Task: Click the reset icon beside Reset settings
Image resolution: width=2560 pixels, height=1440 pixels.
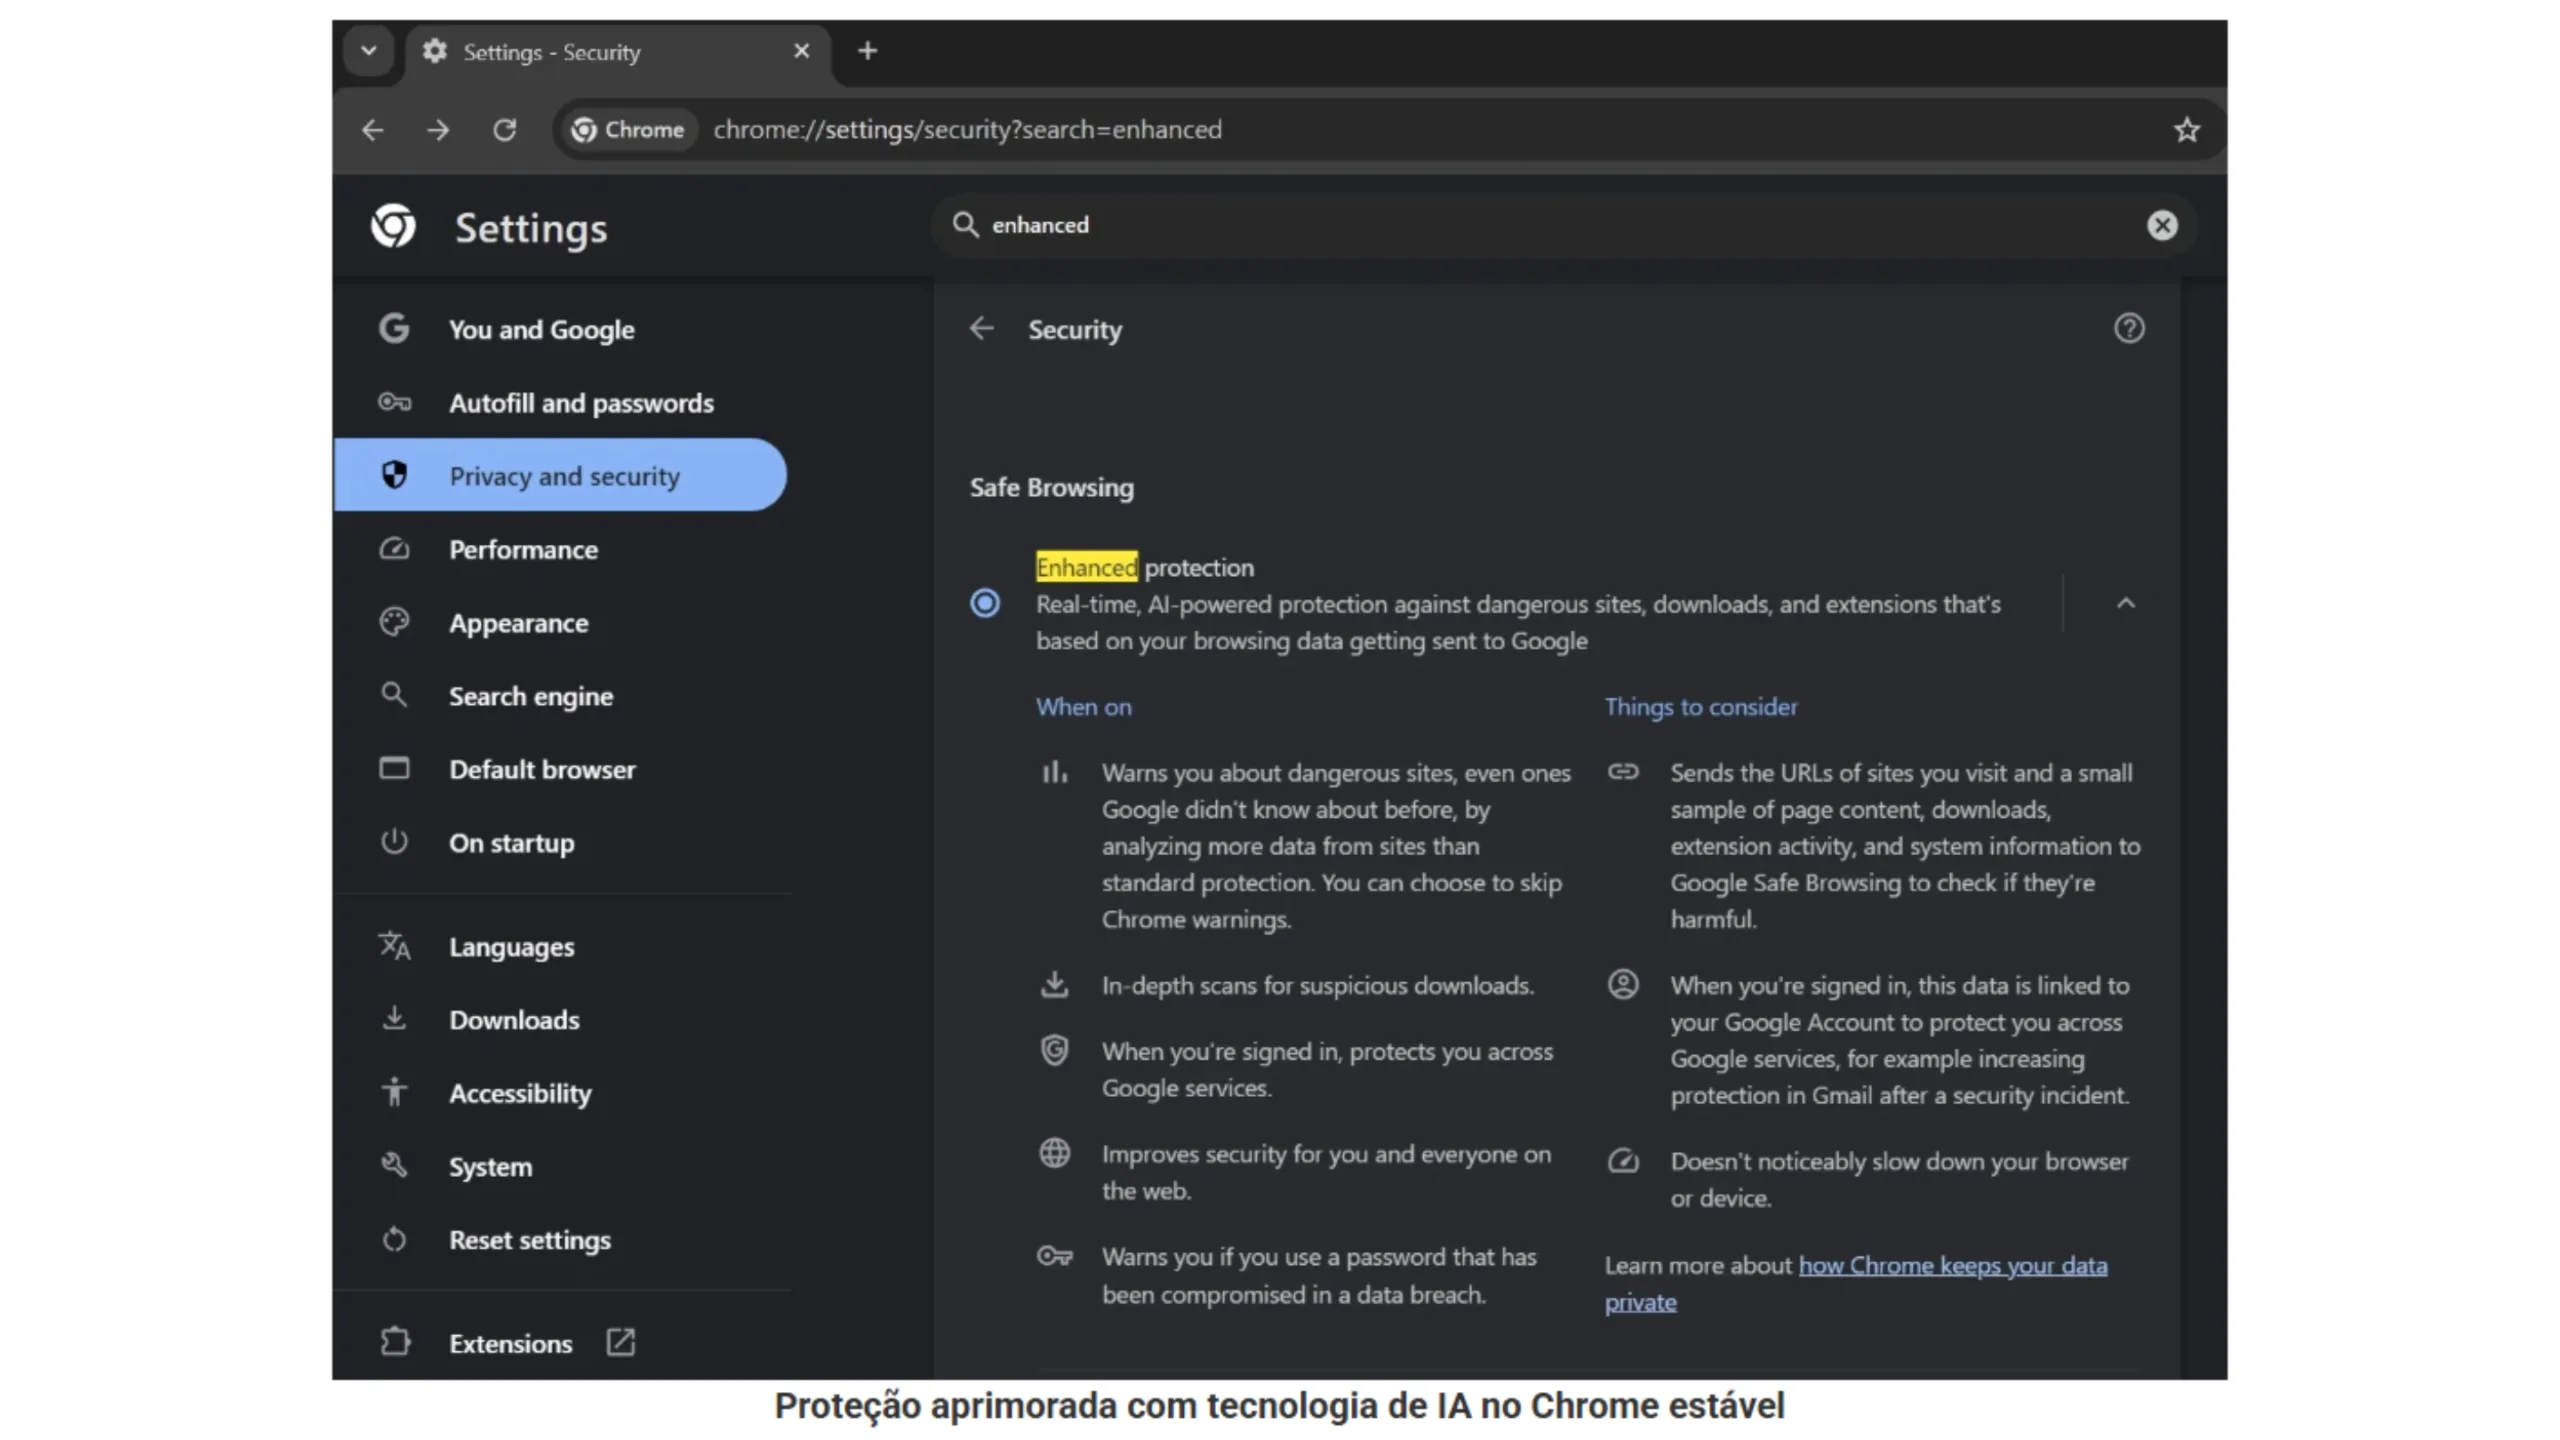Action: coord(394,1239)
